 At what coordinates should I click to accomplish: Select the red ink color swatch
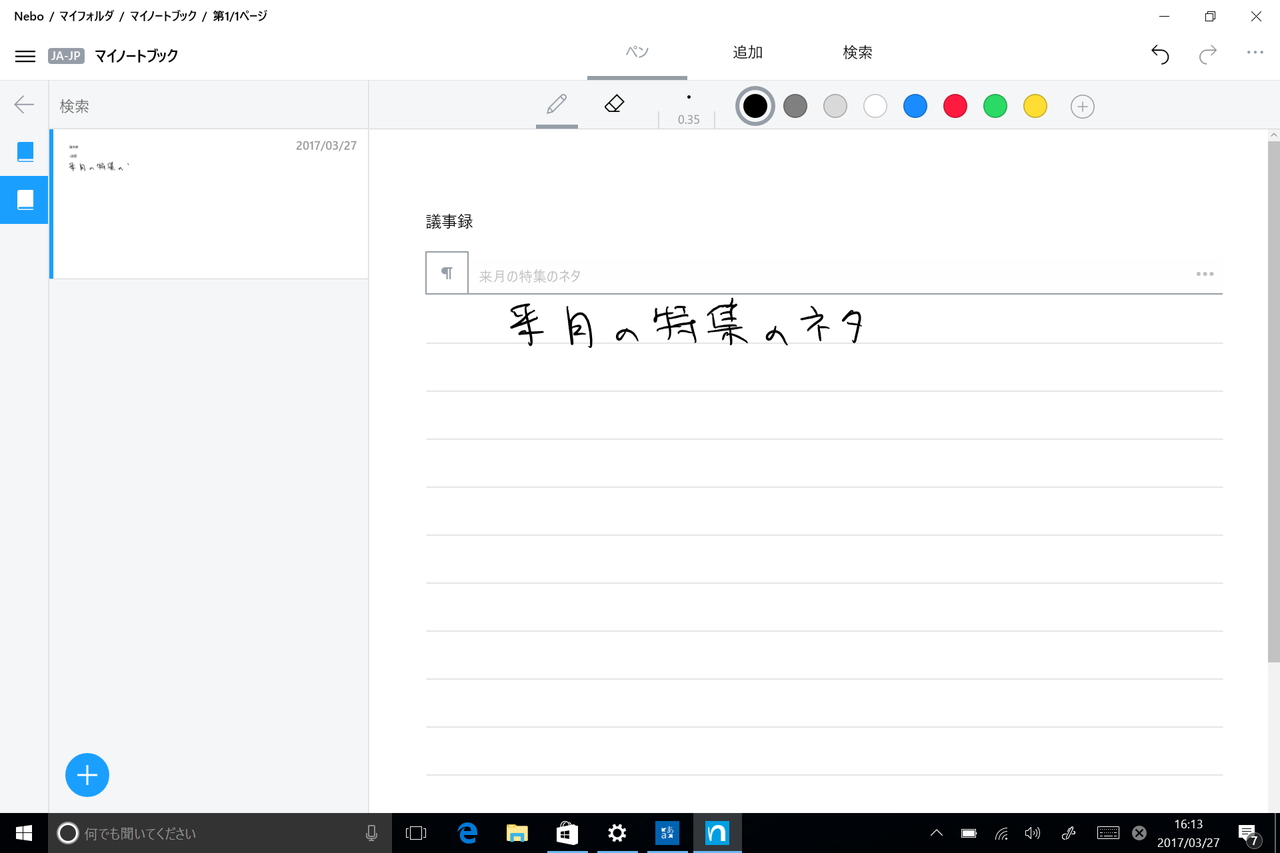pyautogui.click(x=955, y=105)
